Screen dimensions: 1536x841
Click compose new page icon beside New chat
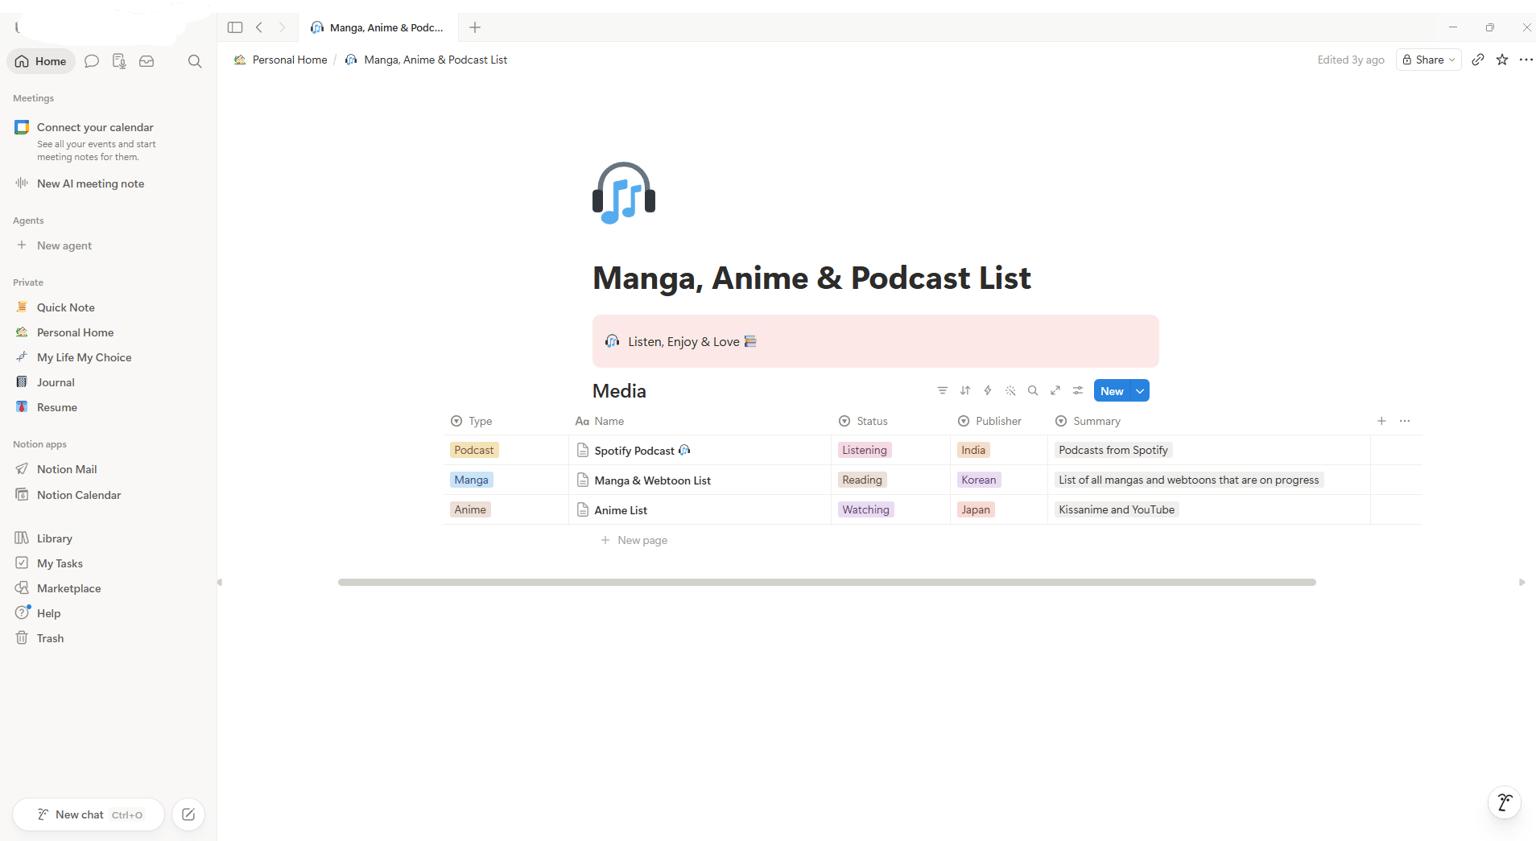[188, 815]
